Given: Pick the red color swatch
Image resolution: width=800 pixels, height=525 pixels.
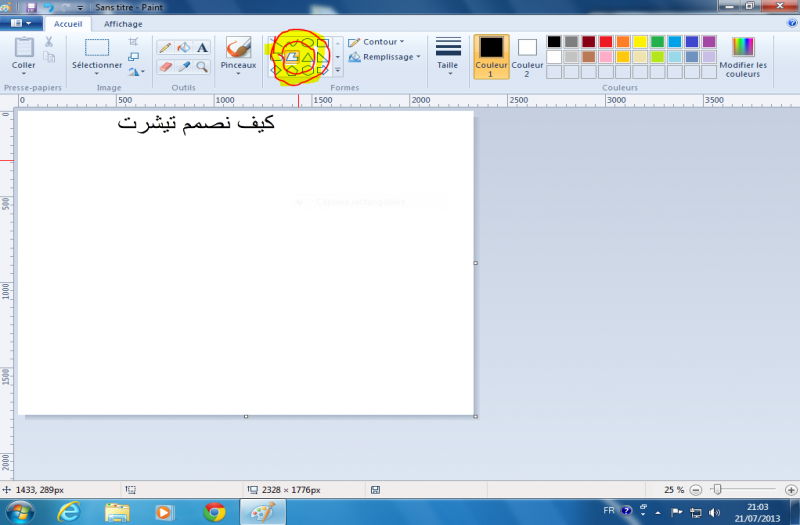Looking at the screenshot, I should (x=606, y=42).
